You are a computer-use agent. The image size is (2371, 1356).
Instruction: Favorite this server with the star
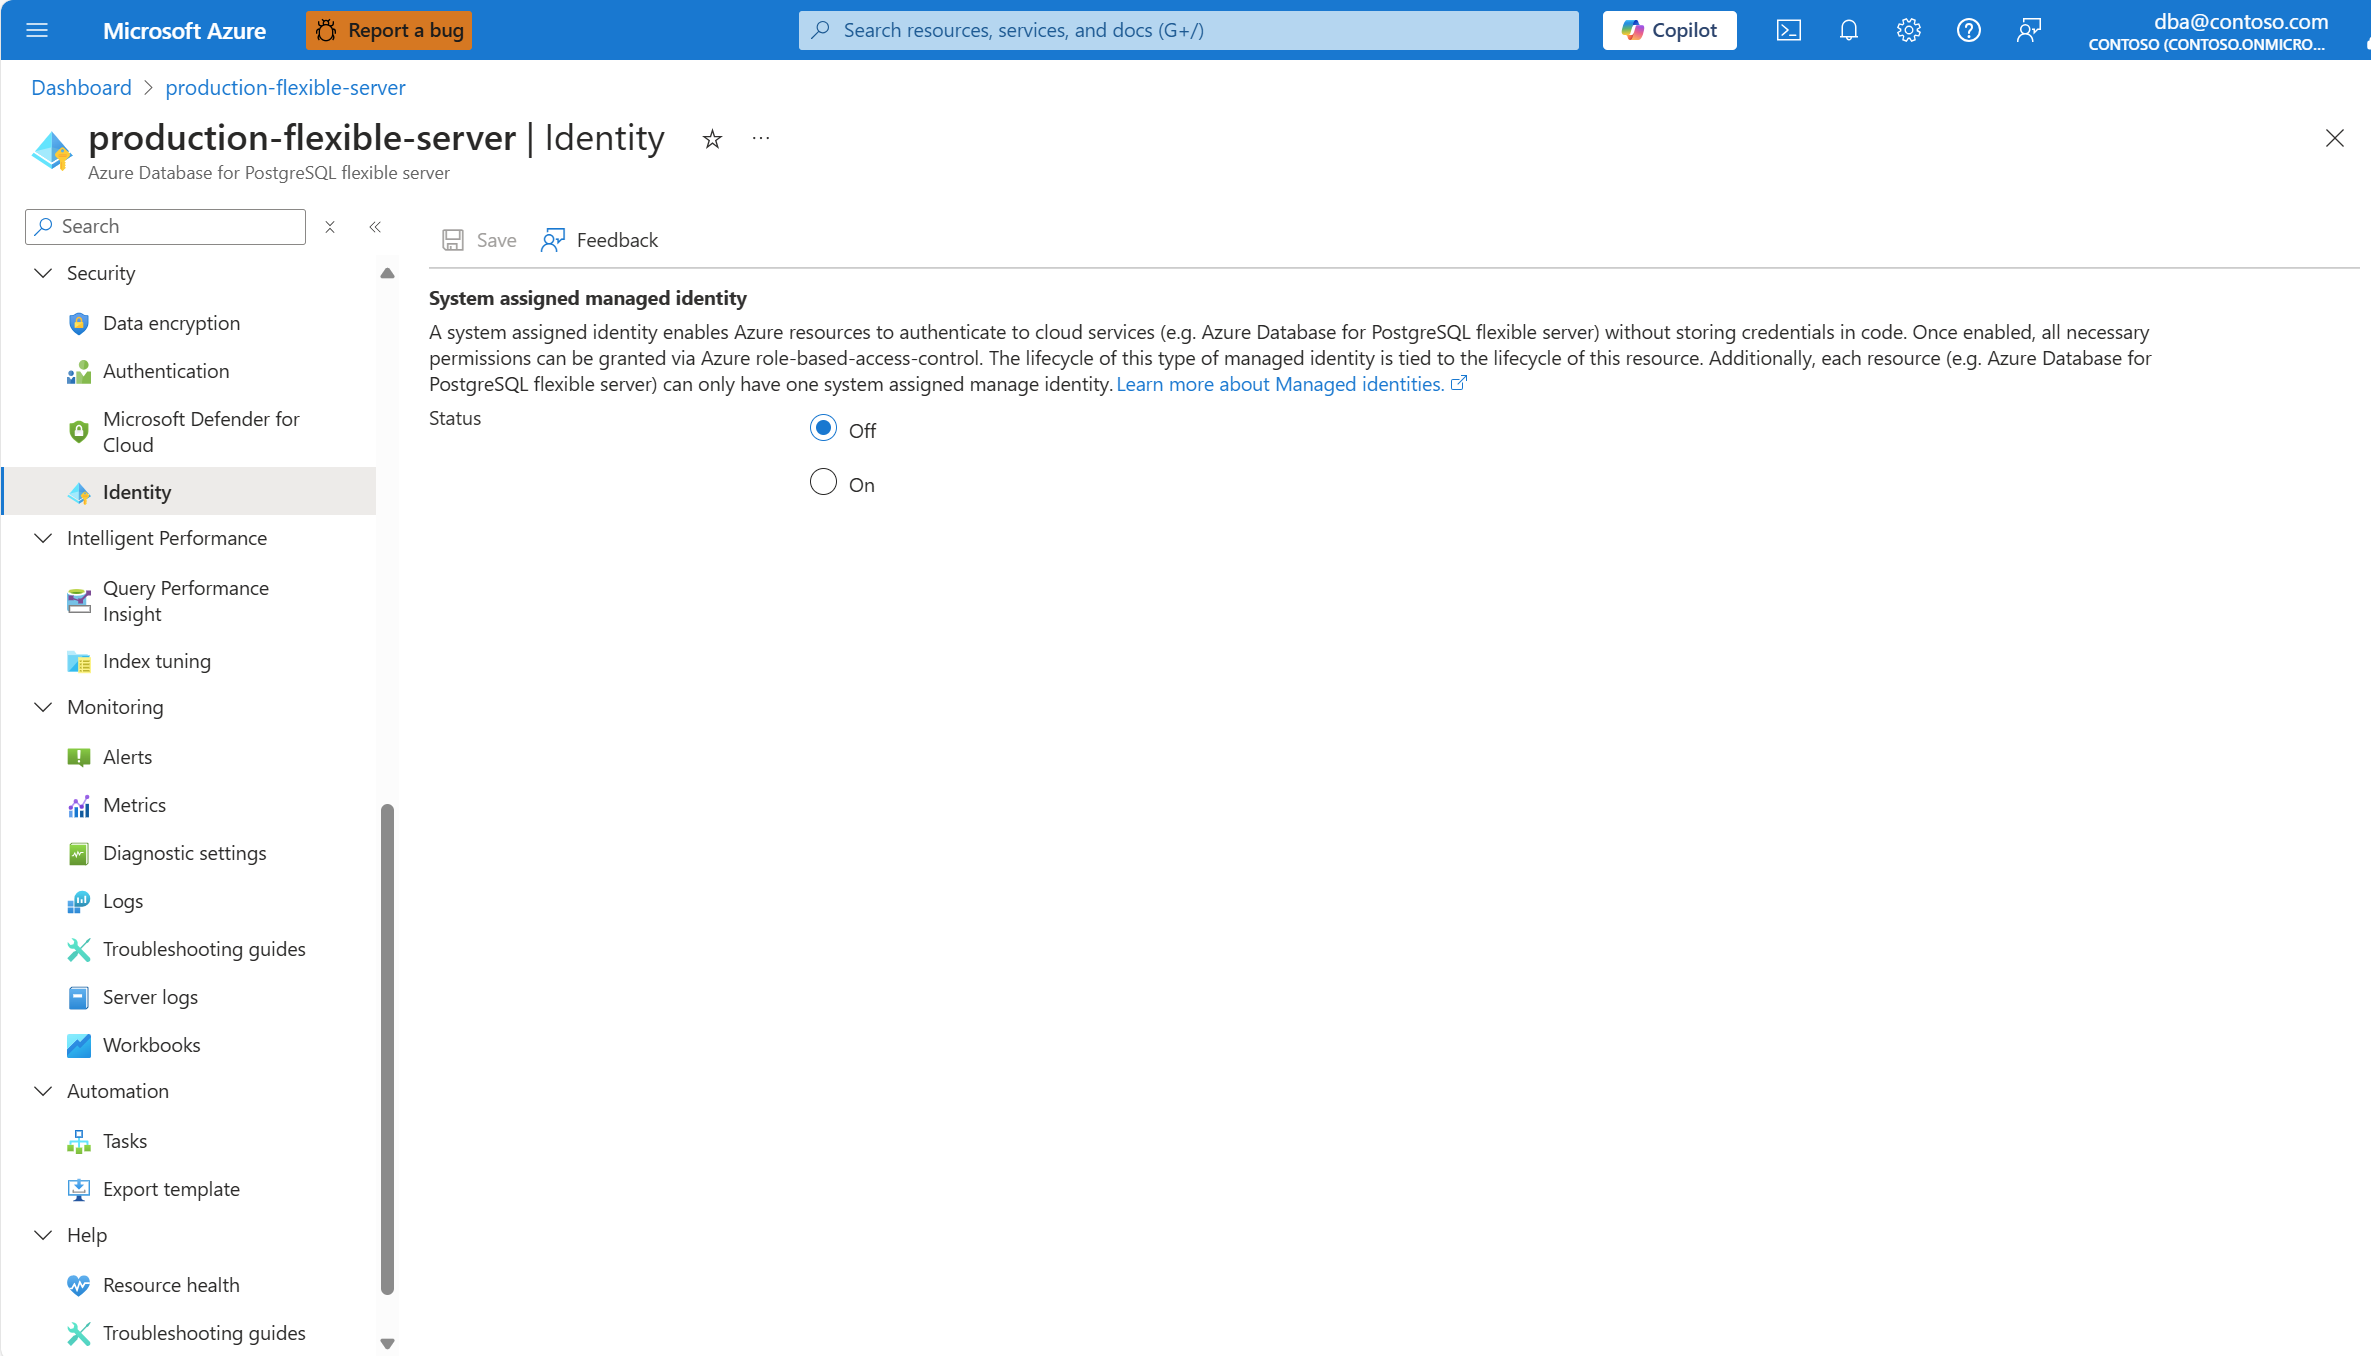click(711, 138)
